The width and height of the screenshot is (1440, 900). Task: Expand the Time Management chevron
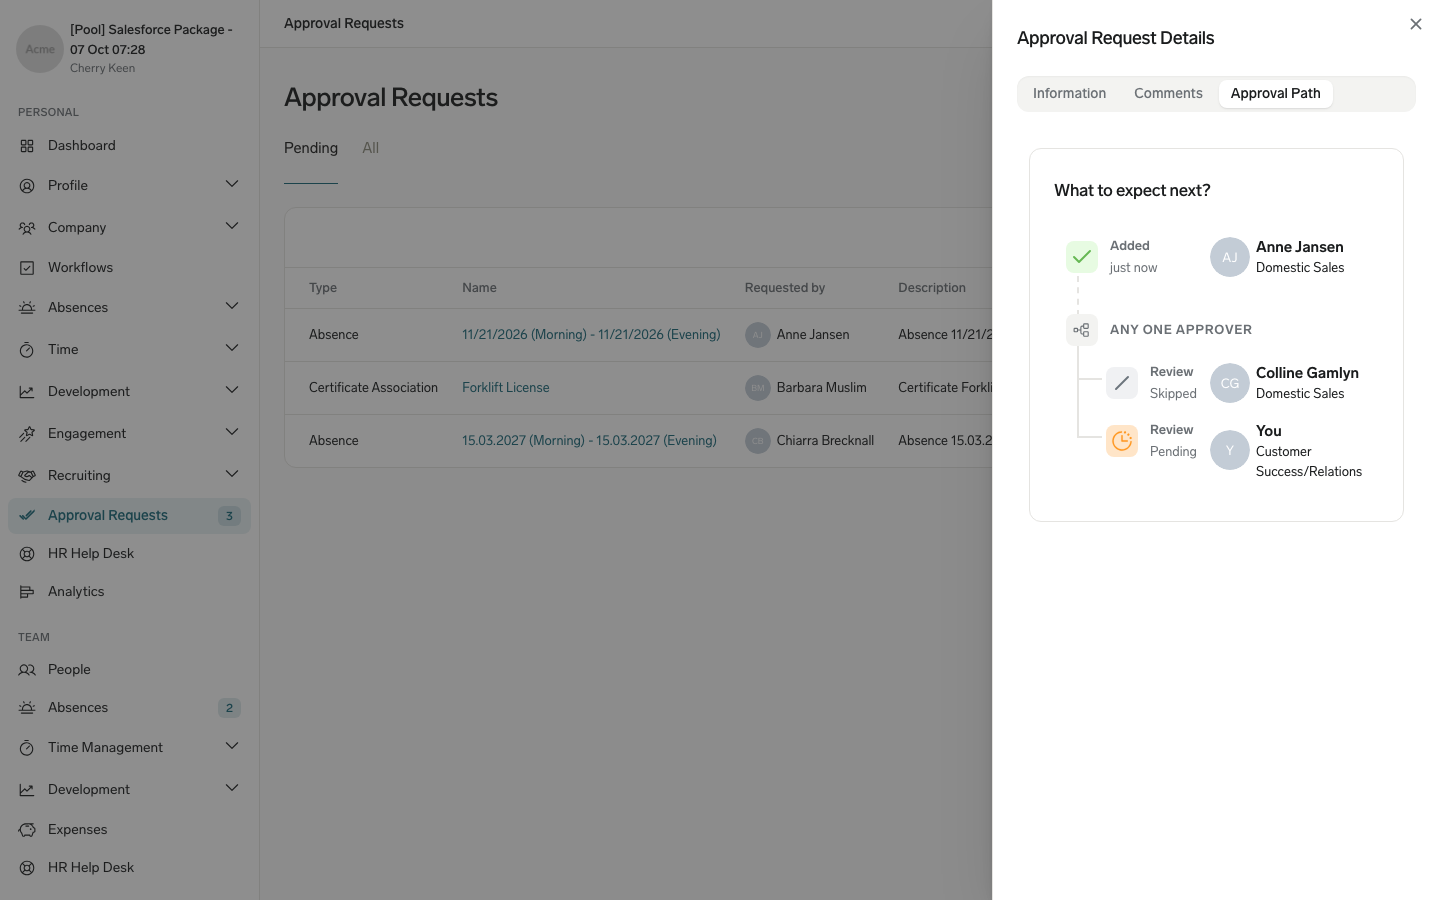(232, 746)
